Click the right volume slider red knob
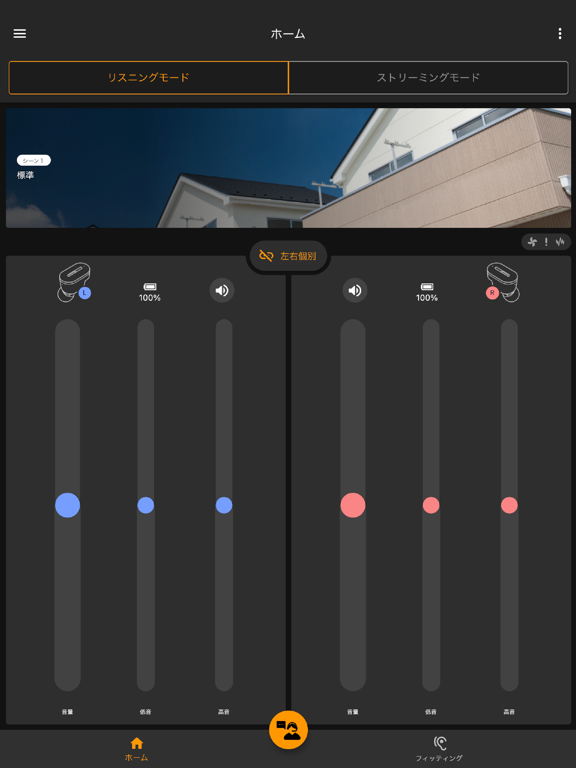The height and width of the screenshot is (768, 576). 353,505
